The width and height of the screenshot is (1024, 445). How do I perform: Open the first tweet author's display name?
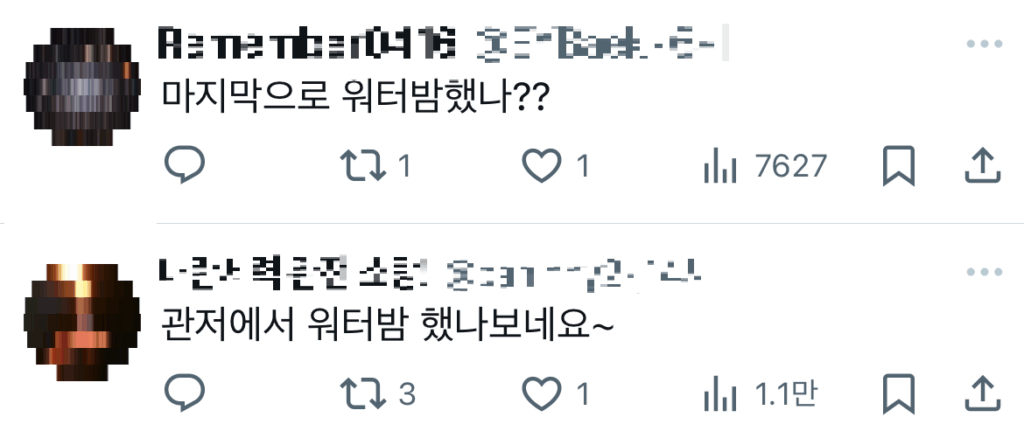(x=307, y=43)
